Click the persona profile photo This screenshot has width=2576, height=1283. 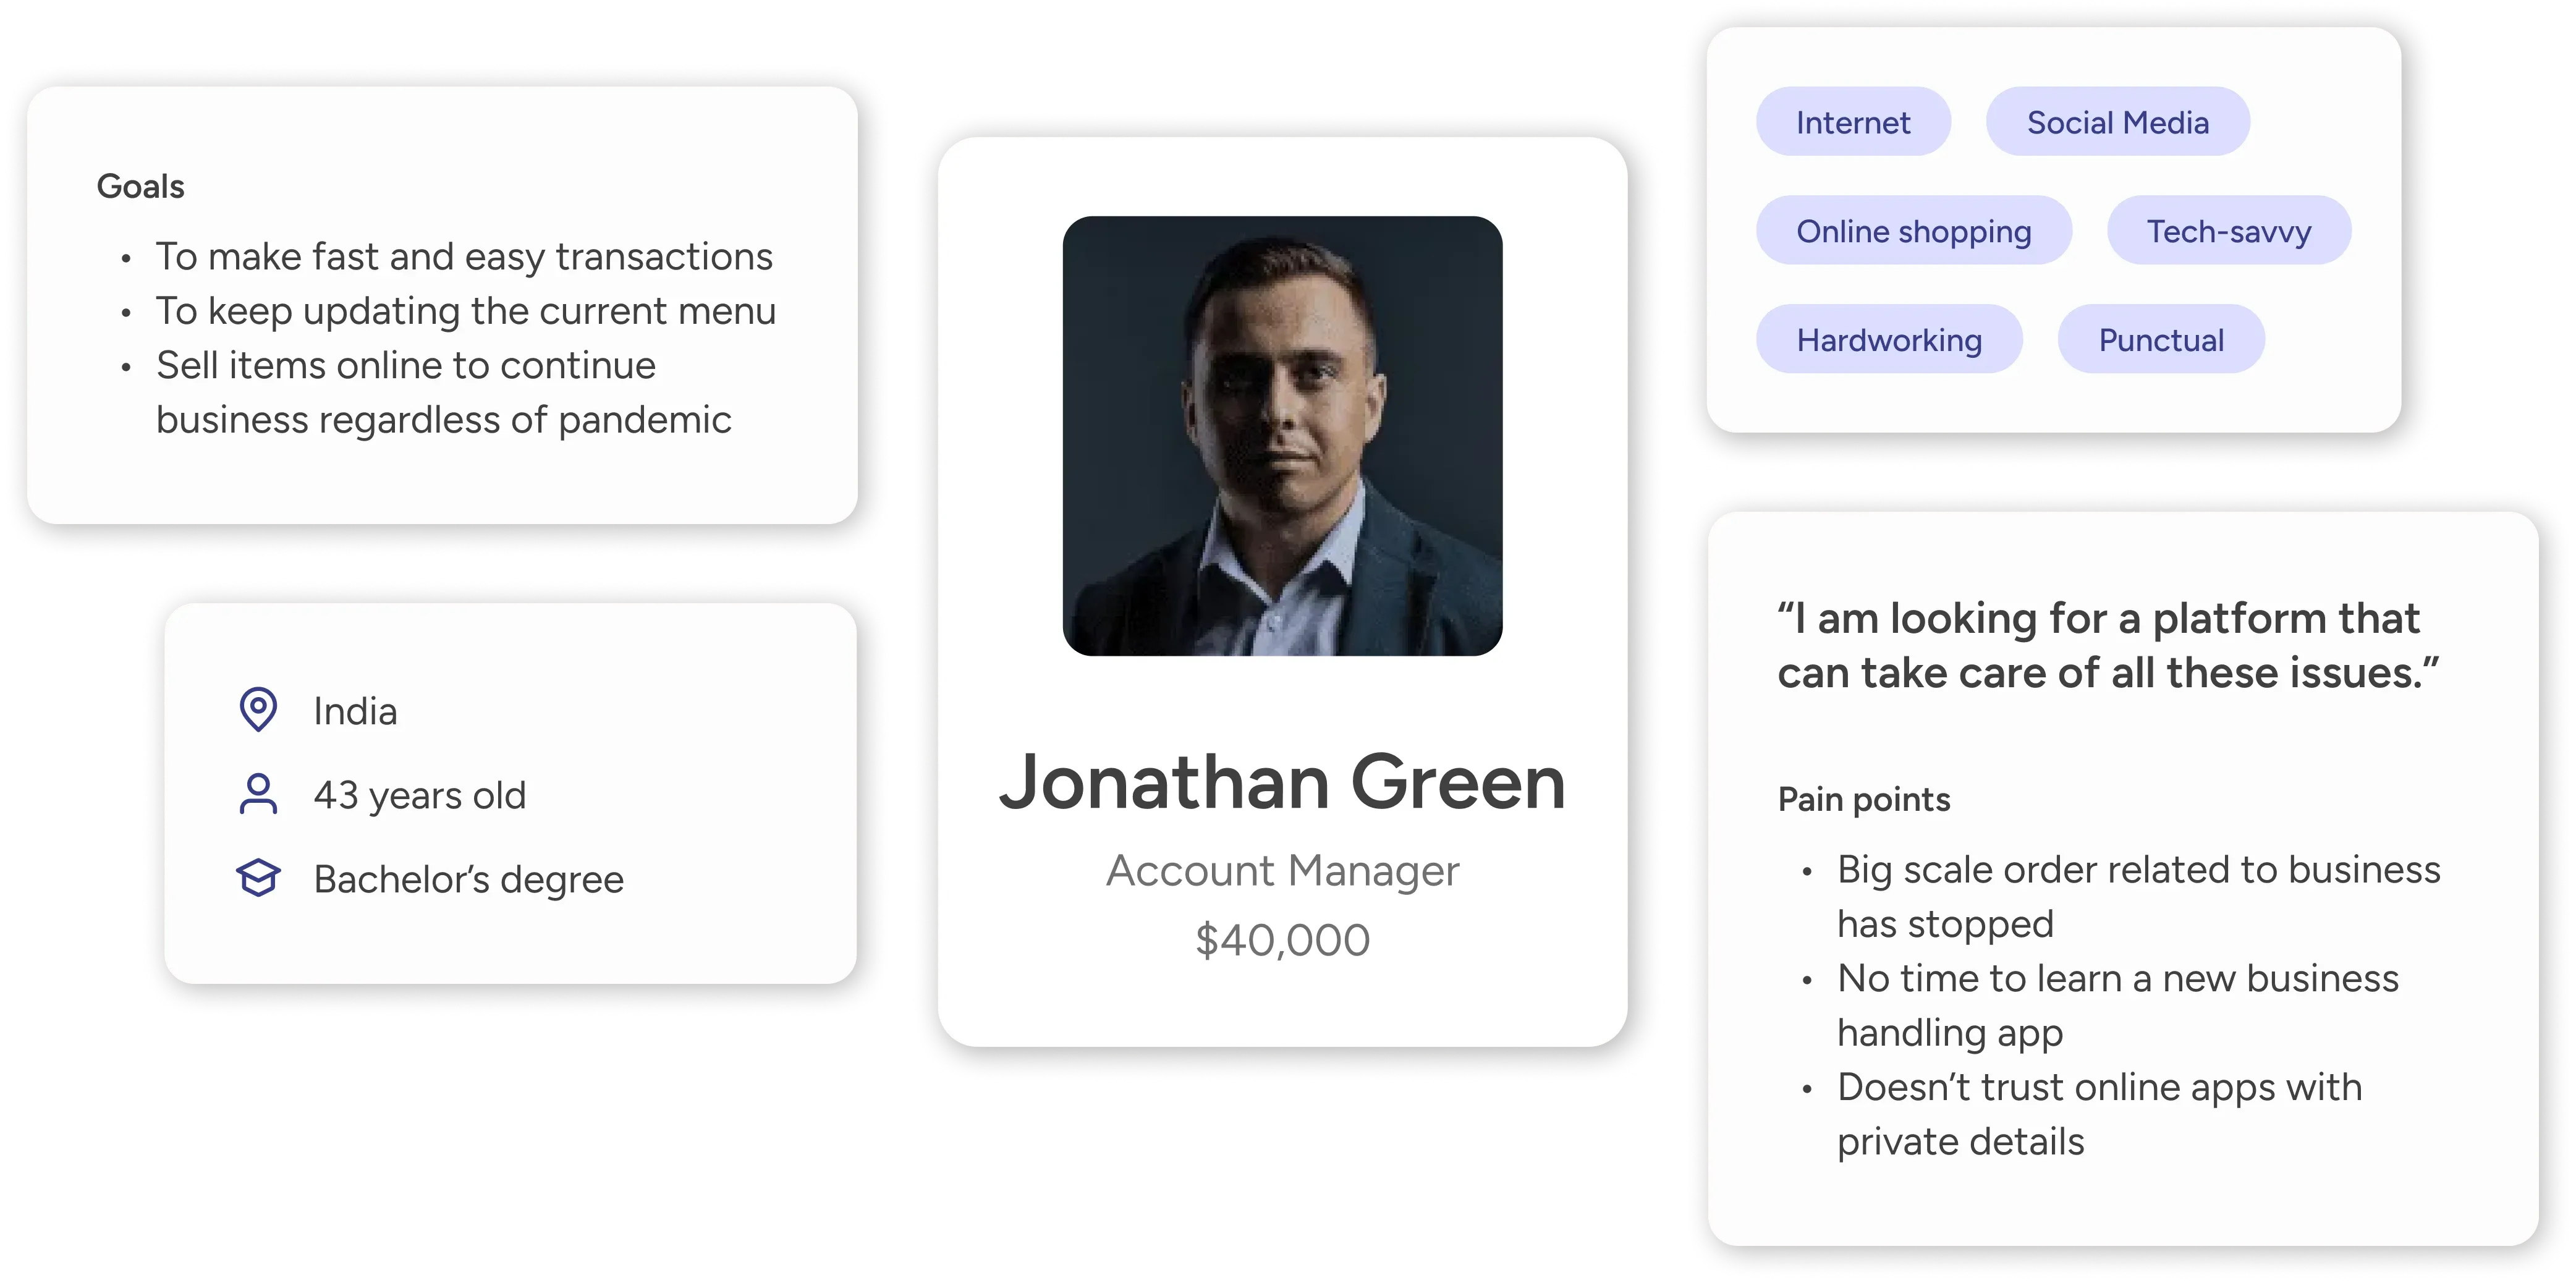pyautogui.click(x=1282, y=436)
